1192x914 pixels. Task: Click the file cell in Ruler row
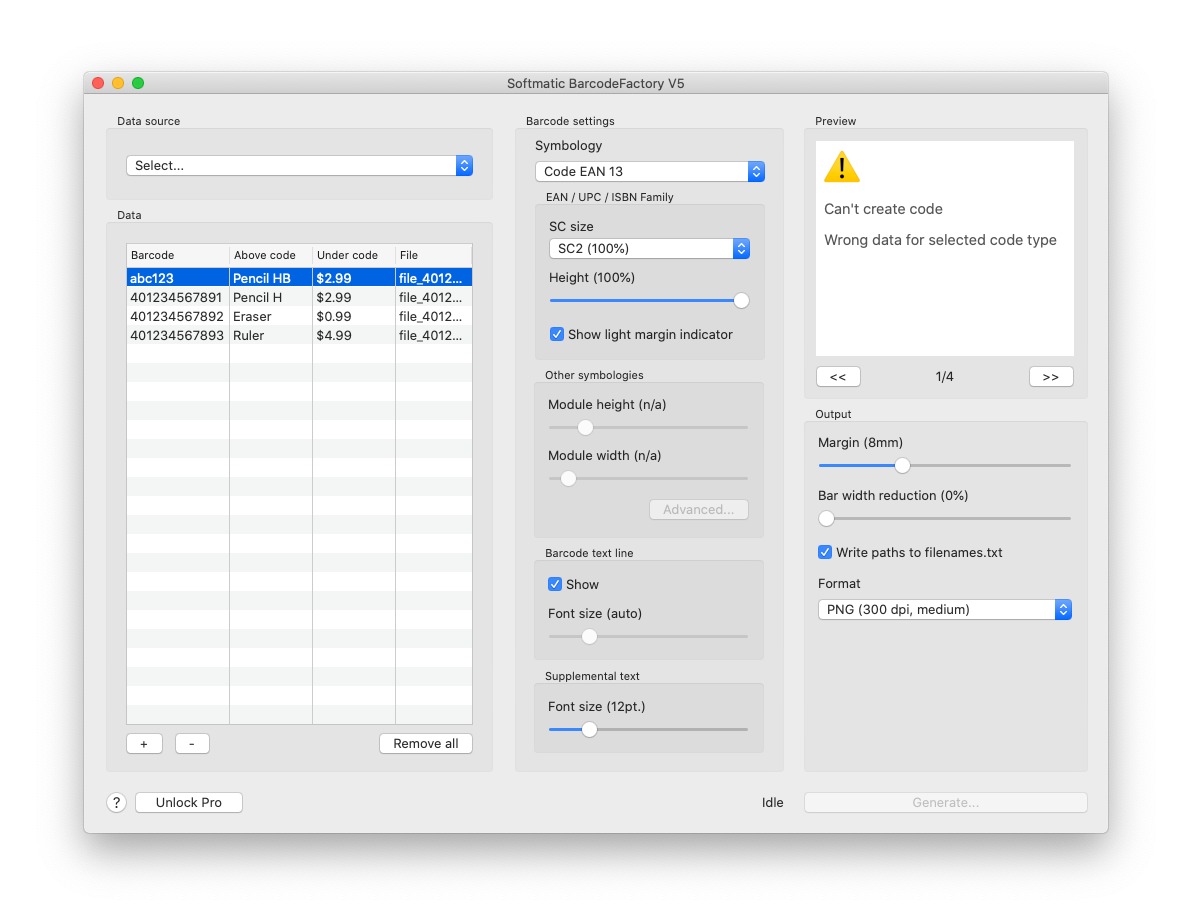tap(434, 335)
